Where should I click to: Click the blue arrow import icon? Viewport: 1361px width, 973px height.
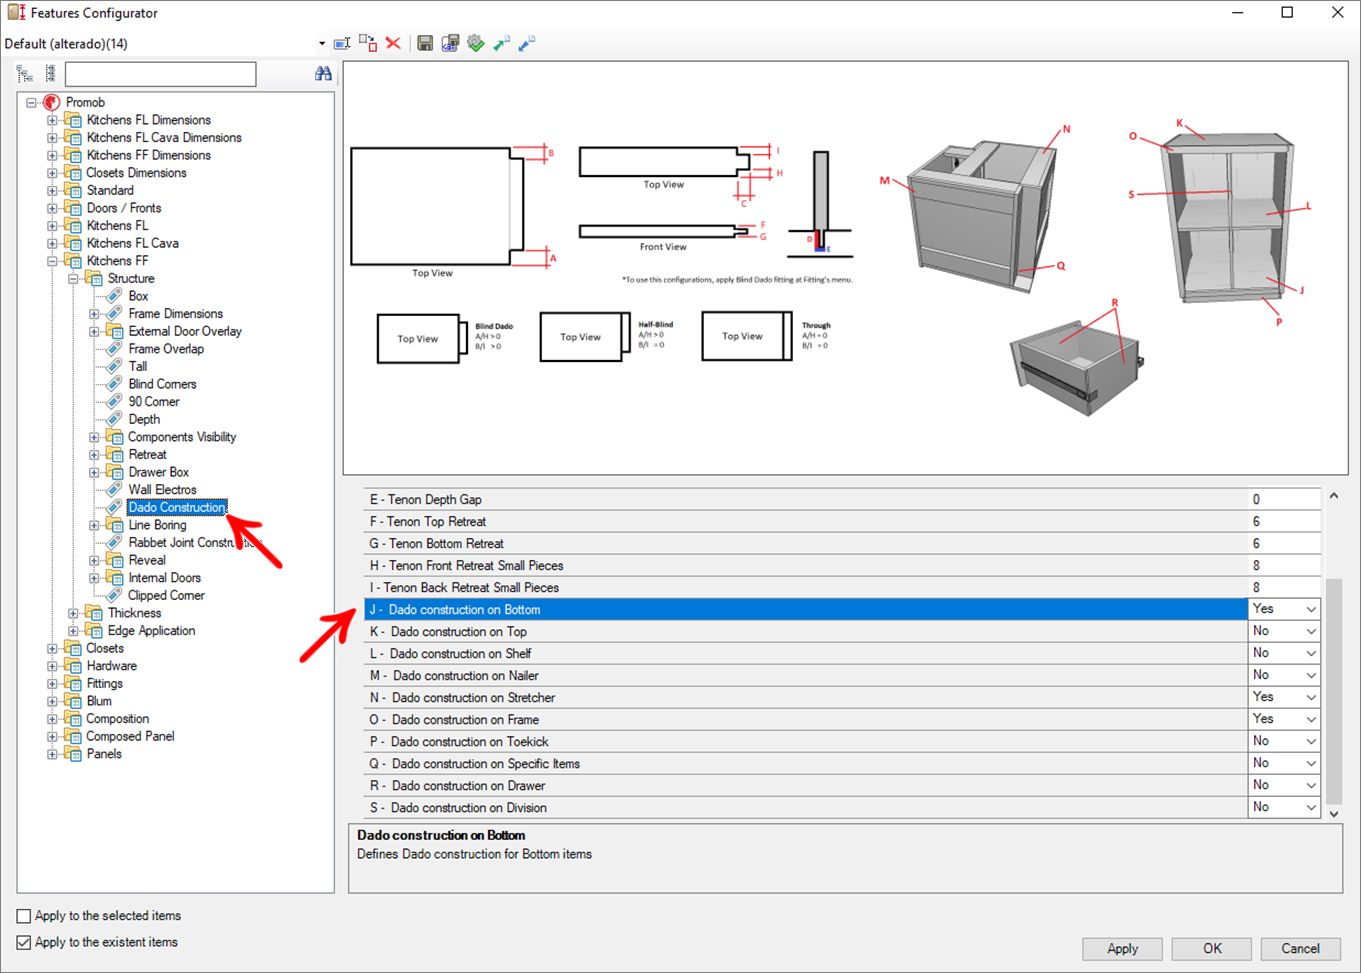tap(527, 43)
